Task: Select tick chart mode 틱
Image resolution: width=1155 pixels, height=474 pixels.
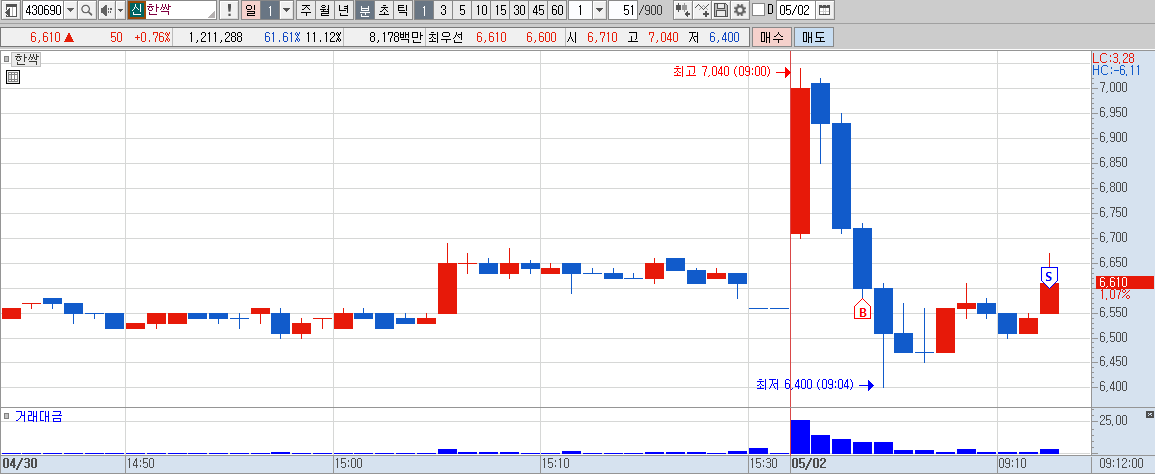Action: pos(402,10)
